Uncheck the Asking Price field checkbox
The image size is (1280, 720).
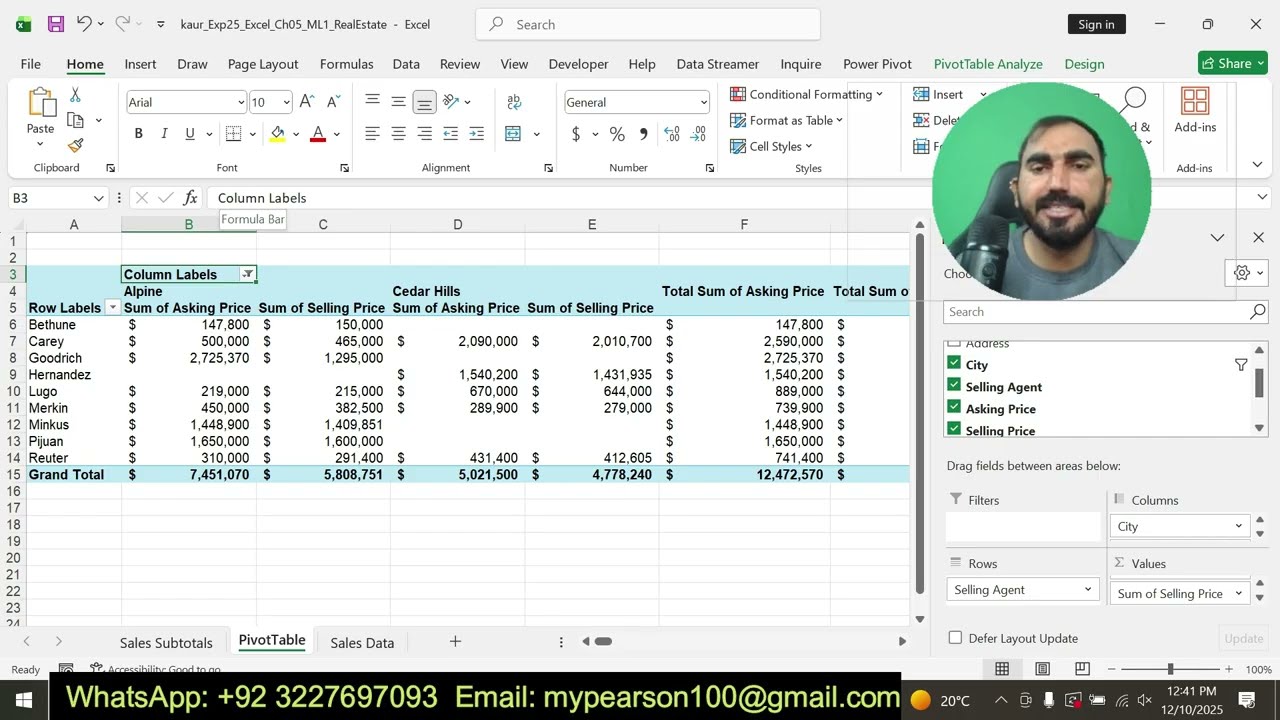tap(954, 408)
